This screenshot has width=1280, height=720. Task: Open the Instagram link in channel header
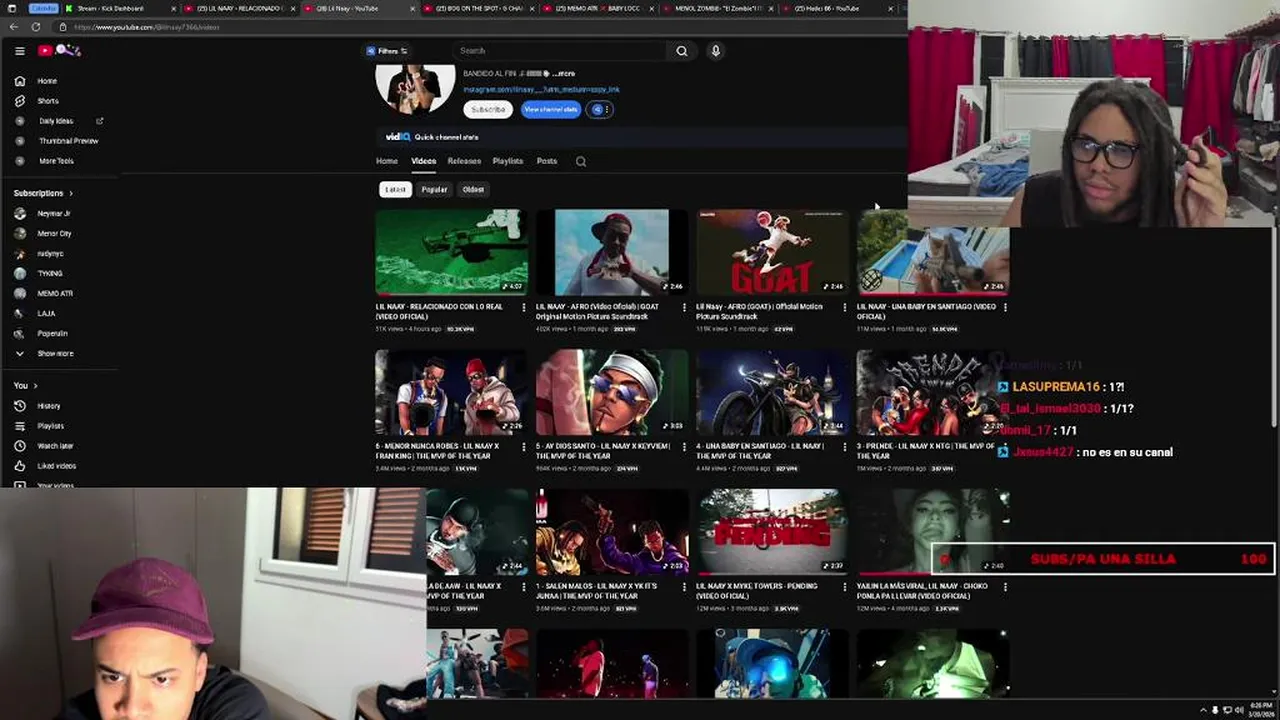coord(541,89)
